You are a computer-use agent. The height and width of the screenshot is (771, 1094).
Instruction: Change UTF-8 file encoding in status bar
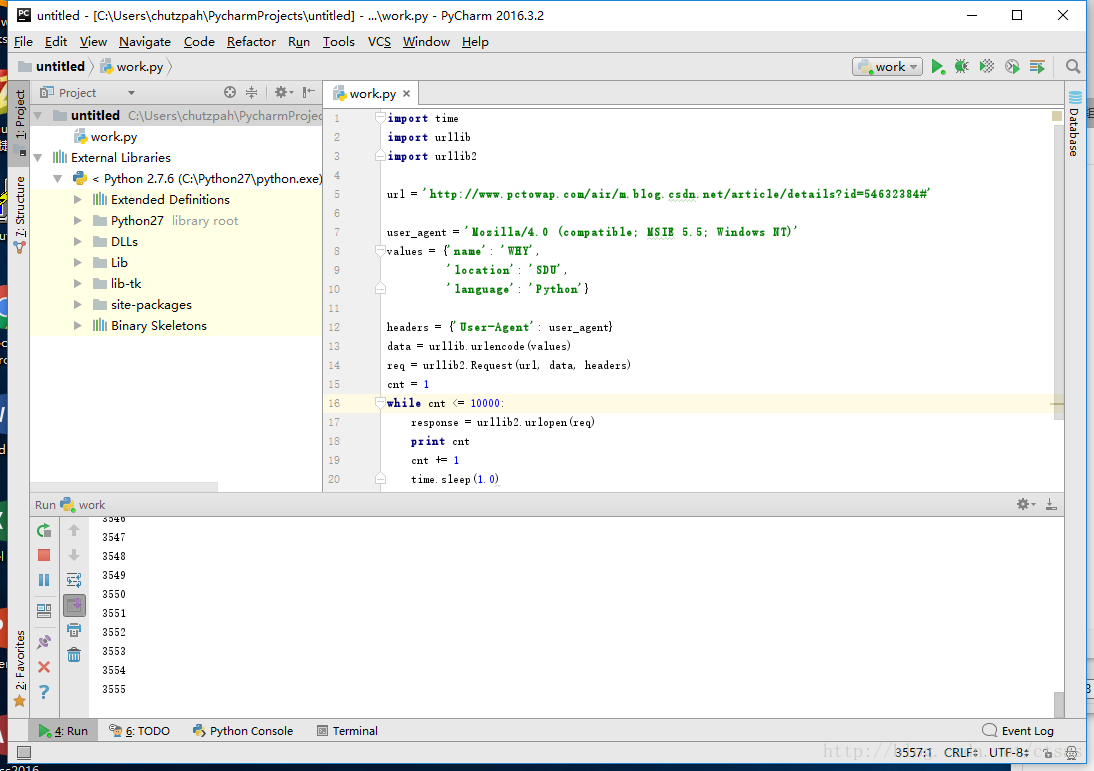pos(1009,752)
